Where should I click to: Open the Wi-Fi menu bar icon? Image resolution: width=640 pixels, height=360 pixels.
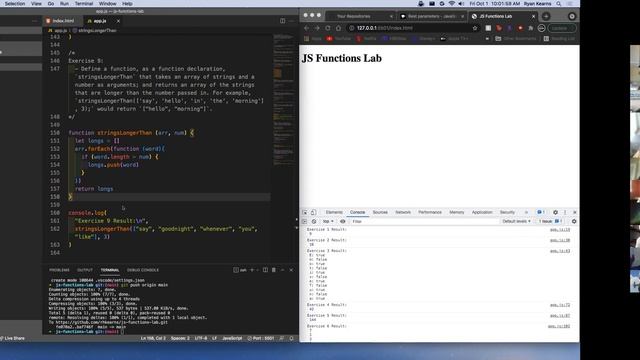coord(451,4)
